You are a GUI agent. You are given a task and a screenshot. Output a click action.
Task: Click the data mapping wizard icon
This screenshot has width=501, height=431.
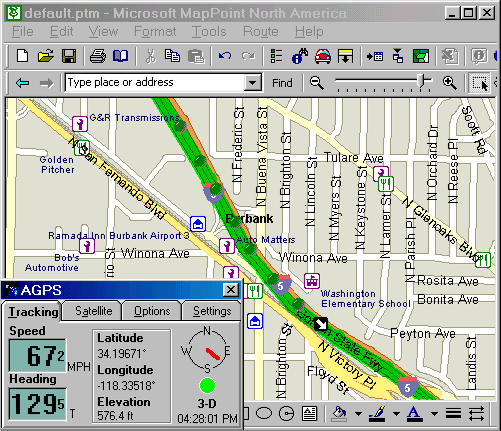point(375,56)
